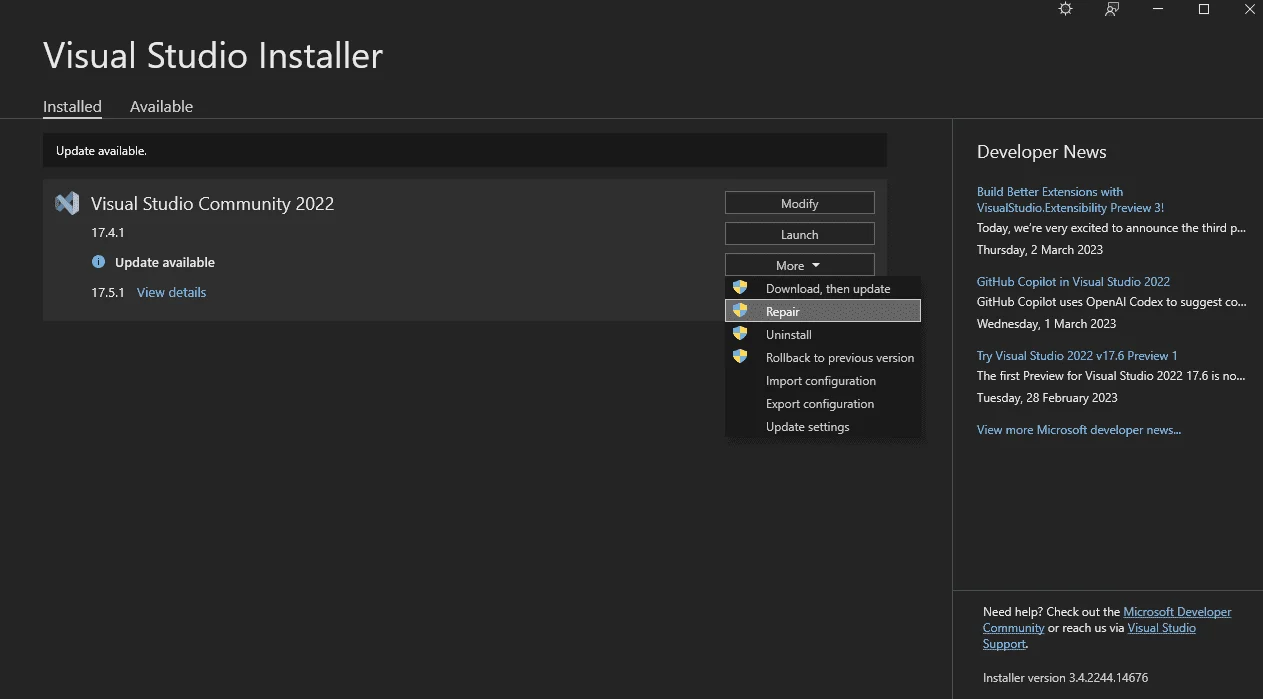This screenshot has height=699, width=1263.
Task: Click the Modify button
Action: tap(799, 203)
